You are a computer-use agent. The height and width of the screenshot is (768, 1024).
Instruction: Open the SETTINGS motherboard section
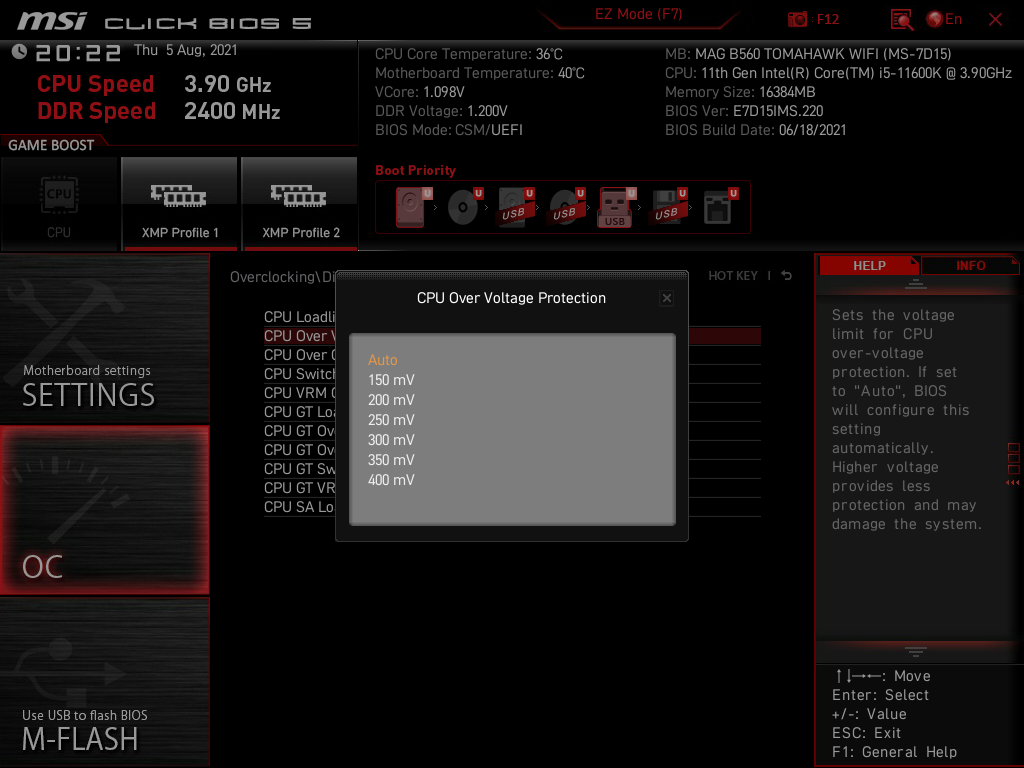click(104, 338)
